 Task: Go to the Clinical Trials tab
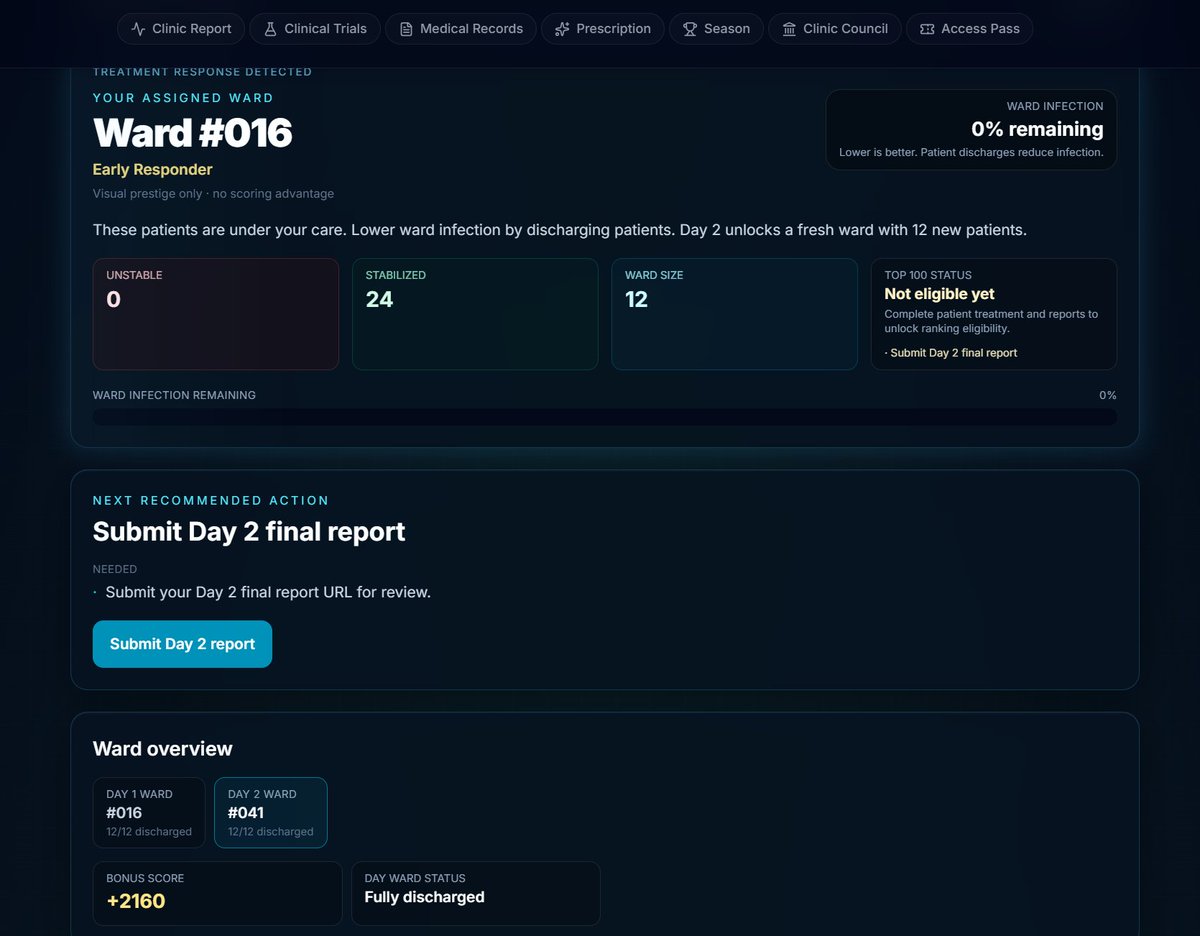coord(314,29)
